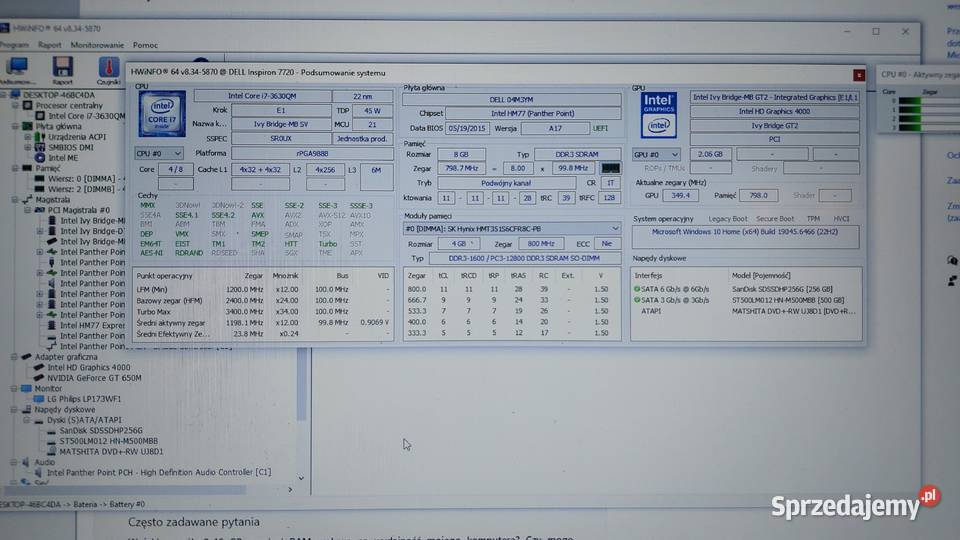Click the Jednostka prod. field
The image size is (960, 540).
tap(362, 139)
